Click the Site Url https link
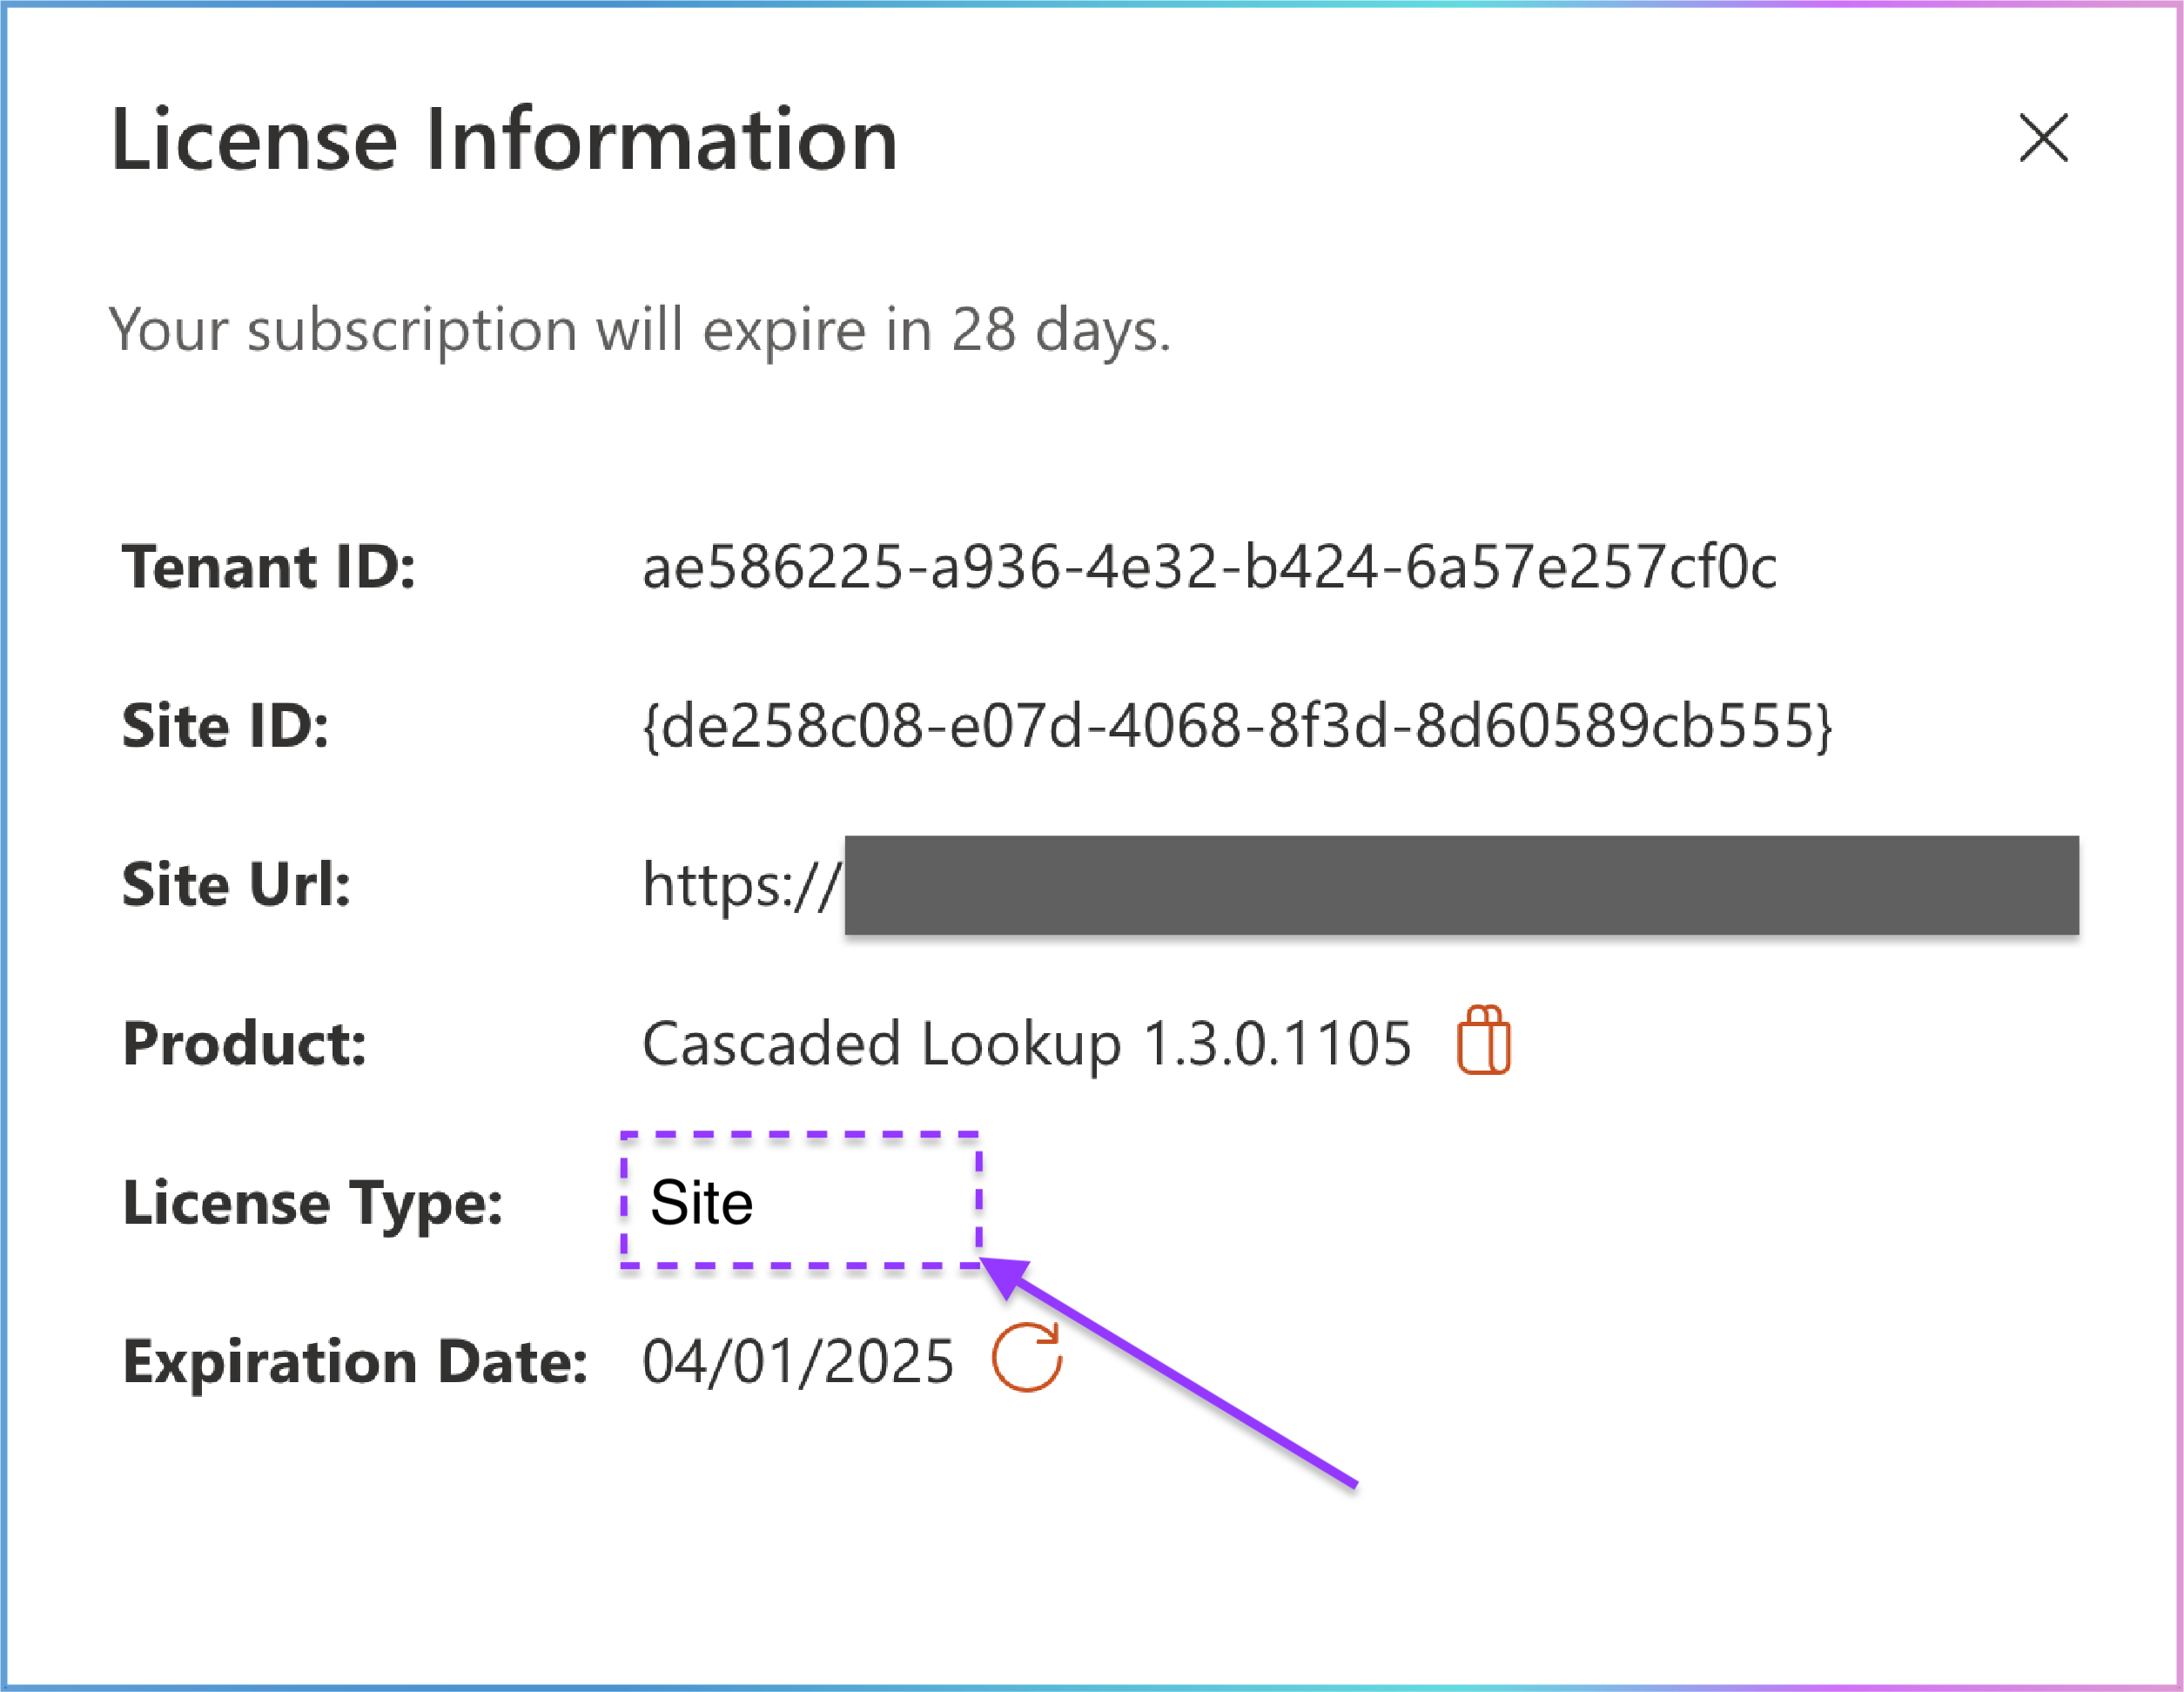 click(741, 886)
